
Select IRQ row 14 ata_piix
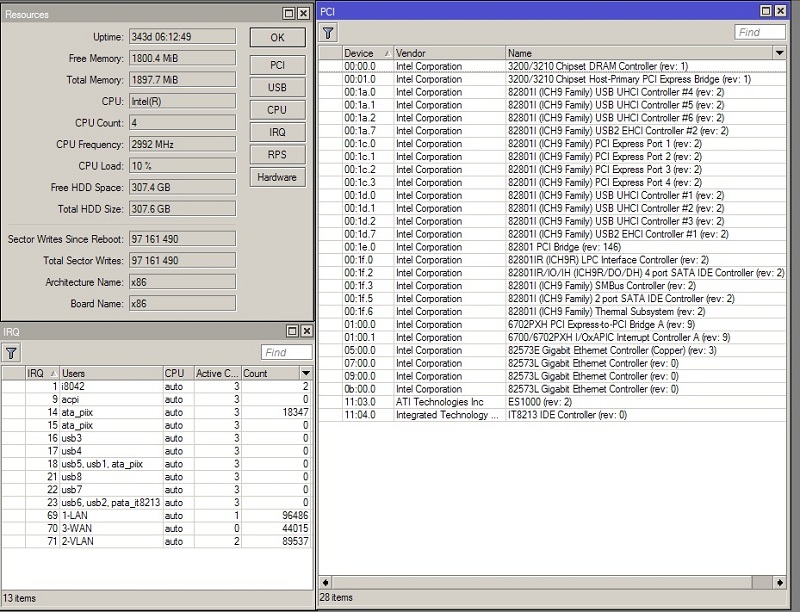pyautogui.click(x=157, y=412)
